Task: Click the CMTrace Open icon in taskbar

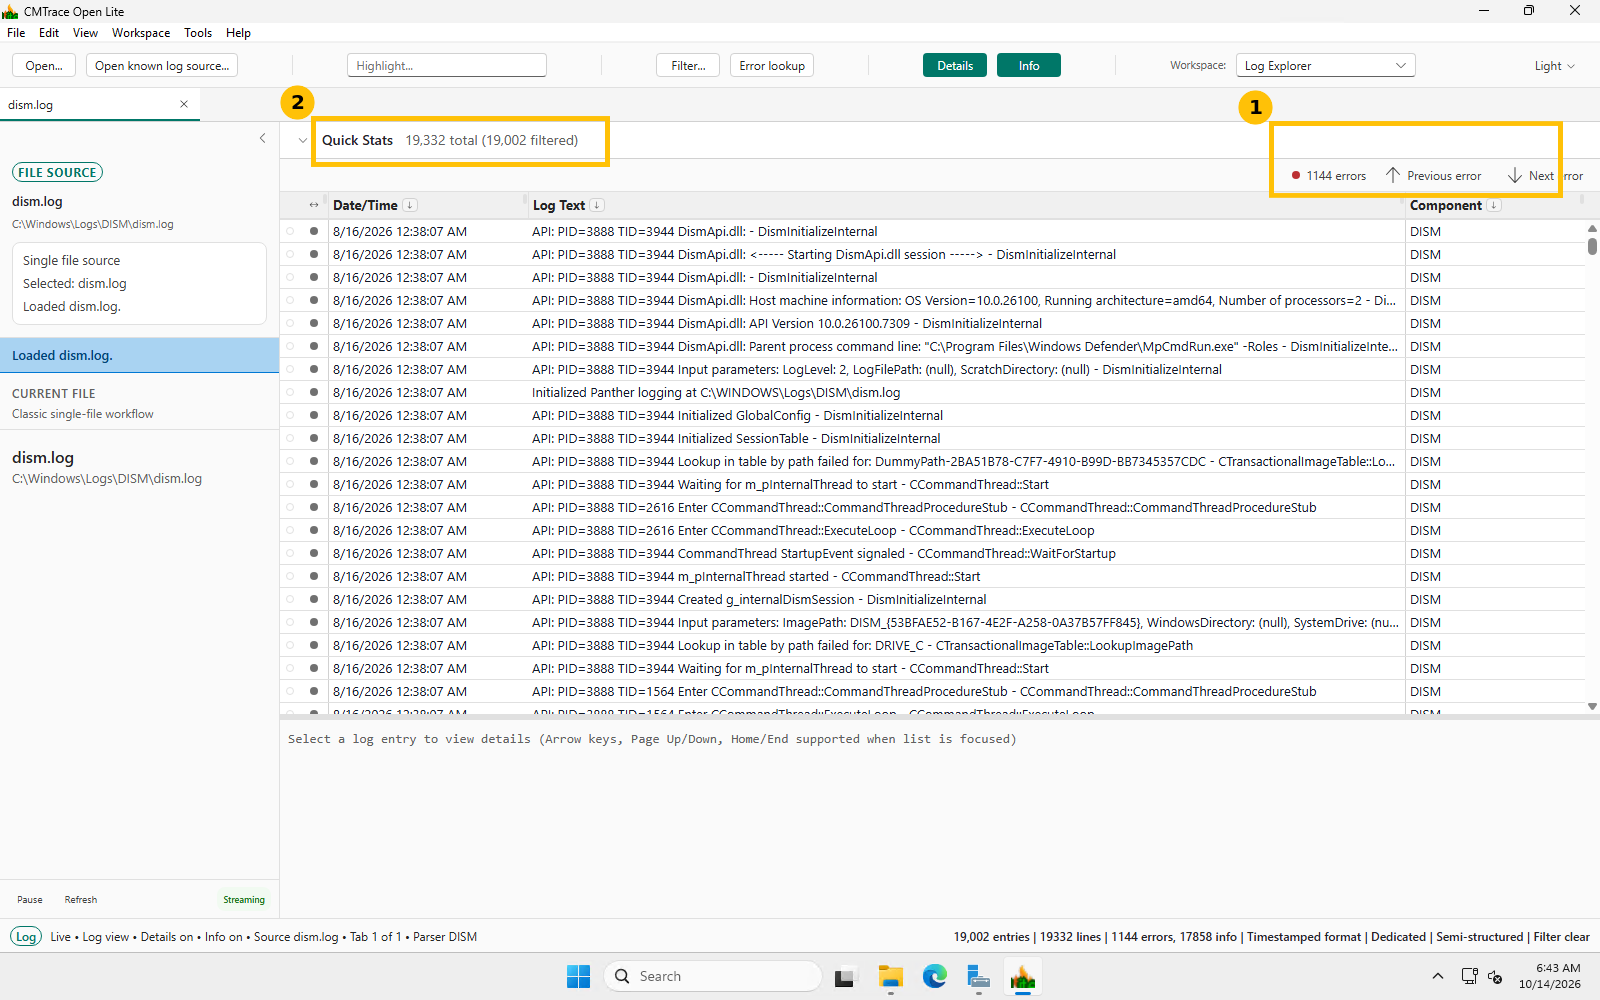Action: point(1023,976)
